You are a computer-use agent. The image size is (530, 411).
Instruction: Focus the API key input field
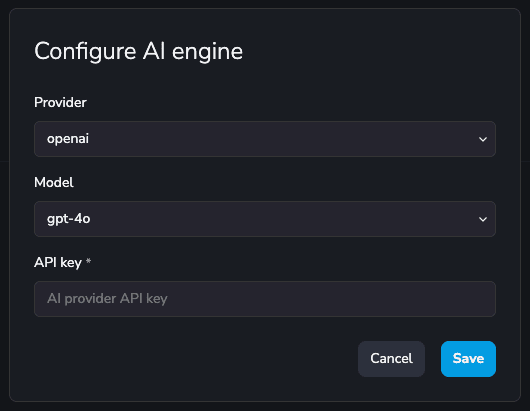click(265, 299)
